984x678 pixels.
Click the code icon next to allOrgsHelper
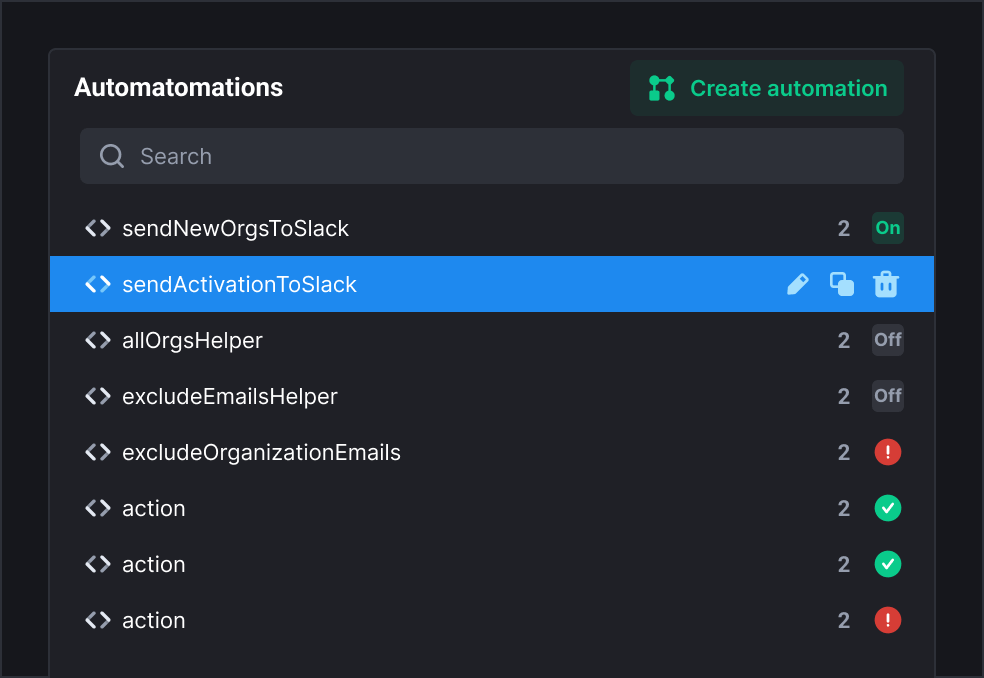click(97, 340)
